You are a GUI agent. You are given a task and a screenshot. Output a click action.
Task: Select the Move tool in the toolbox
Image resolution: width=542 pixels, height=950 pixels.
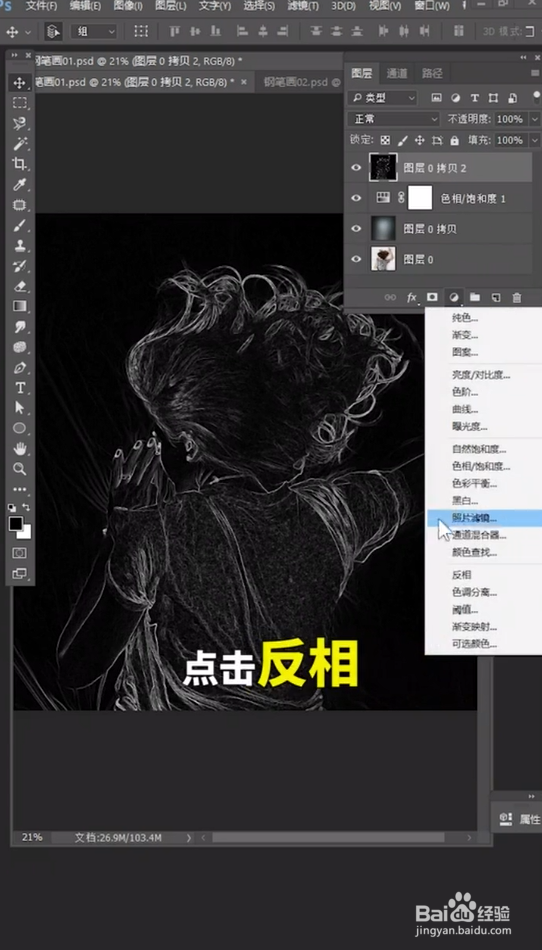tap(20, 82)
